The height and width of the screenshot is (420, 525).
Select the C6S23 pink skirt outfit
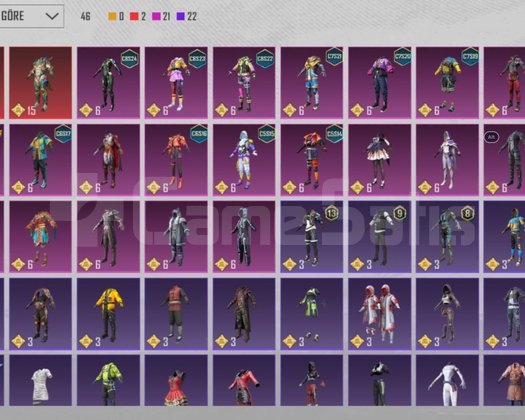coord(176,83)
